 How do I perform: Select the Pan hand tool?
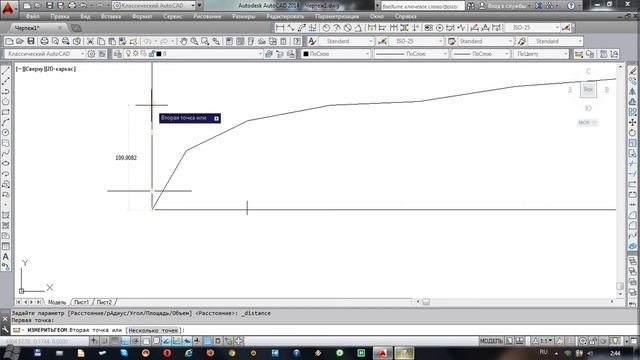point(184,41)
